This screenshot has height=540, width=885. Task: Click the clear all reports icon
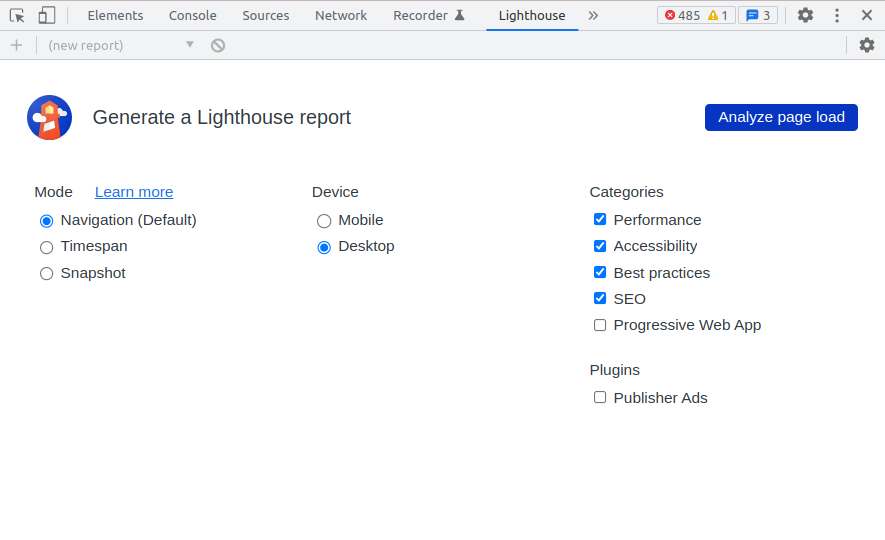tap(218, 45)
